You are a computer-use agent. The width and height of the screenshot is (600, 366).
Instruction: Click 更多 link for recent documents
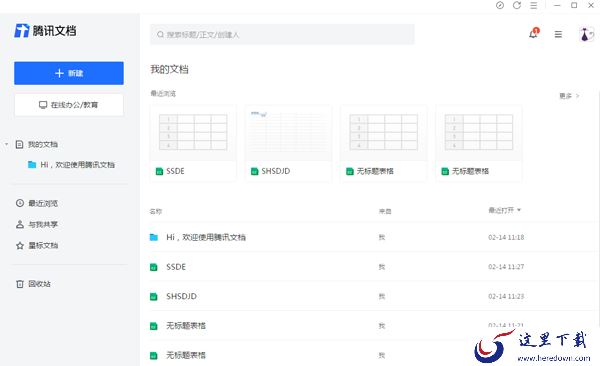[569, 96]
